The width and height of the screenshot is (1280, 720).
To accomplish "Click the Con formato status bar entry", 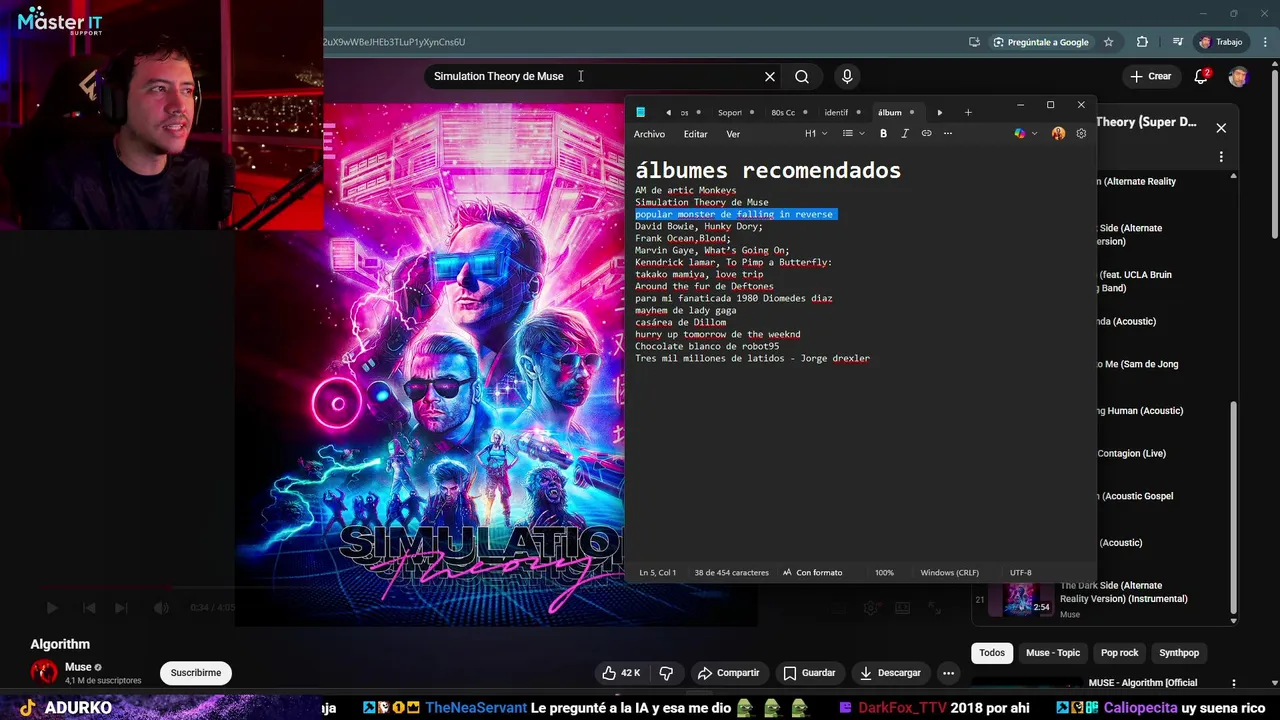I will click(x=812, y=573).
